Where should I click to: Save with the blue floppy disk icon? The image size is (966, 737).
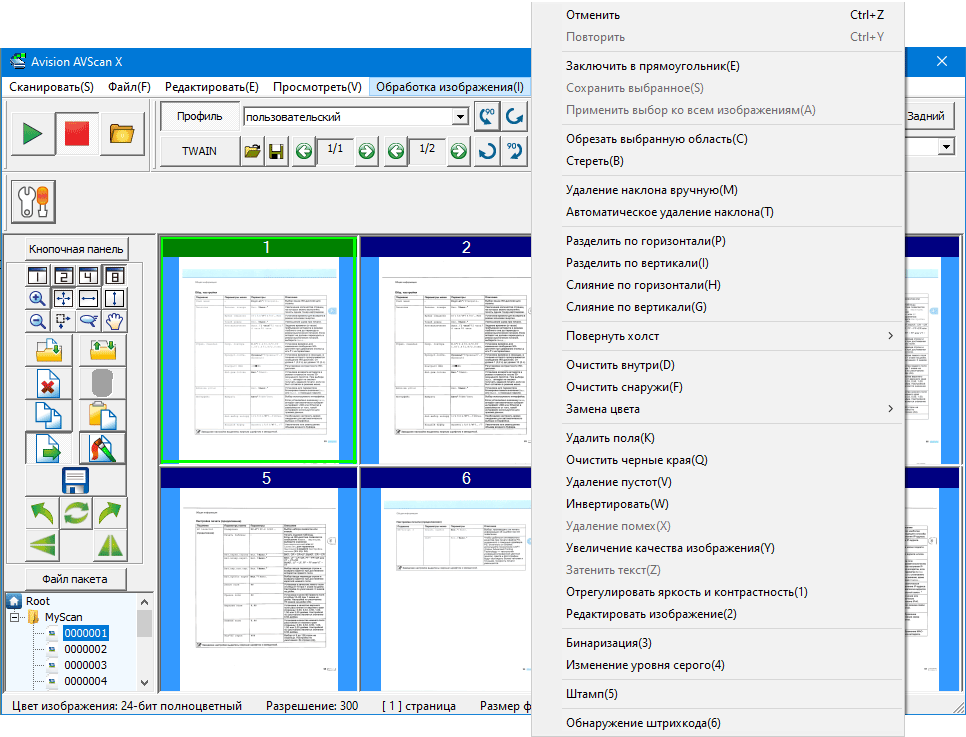75,481
